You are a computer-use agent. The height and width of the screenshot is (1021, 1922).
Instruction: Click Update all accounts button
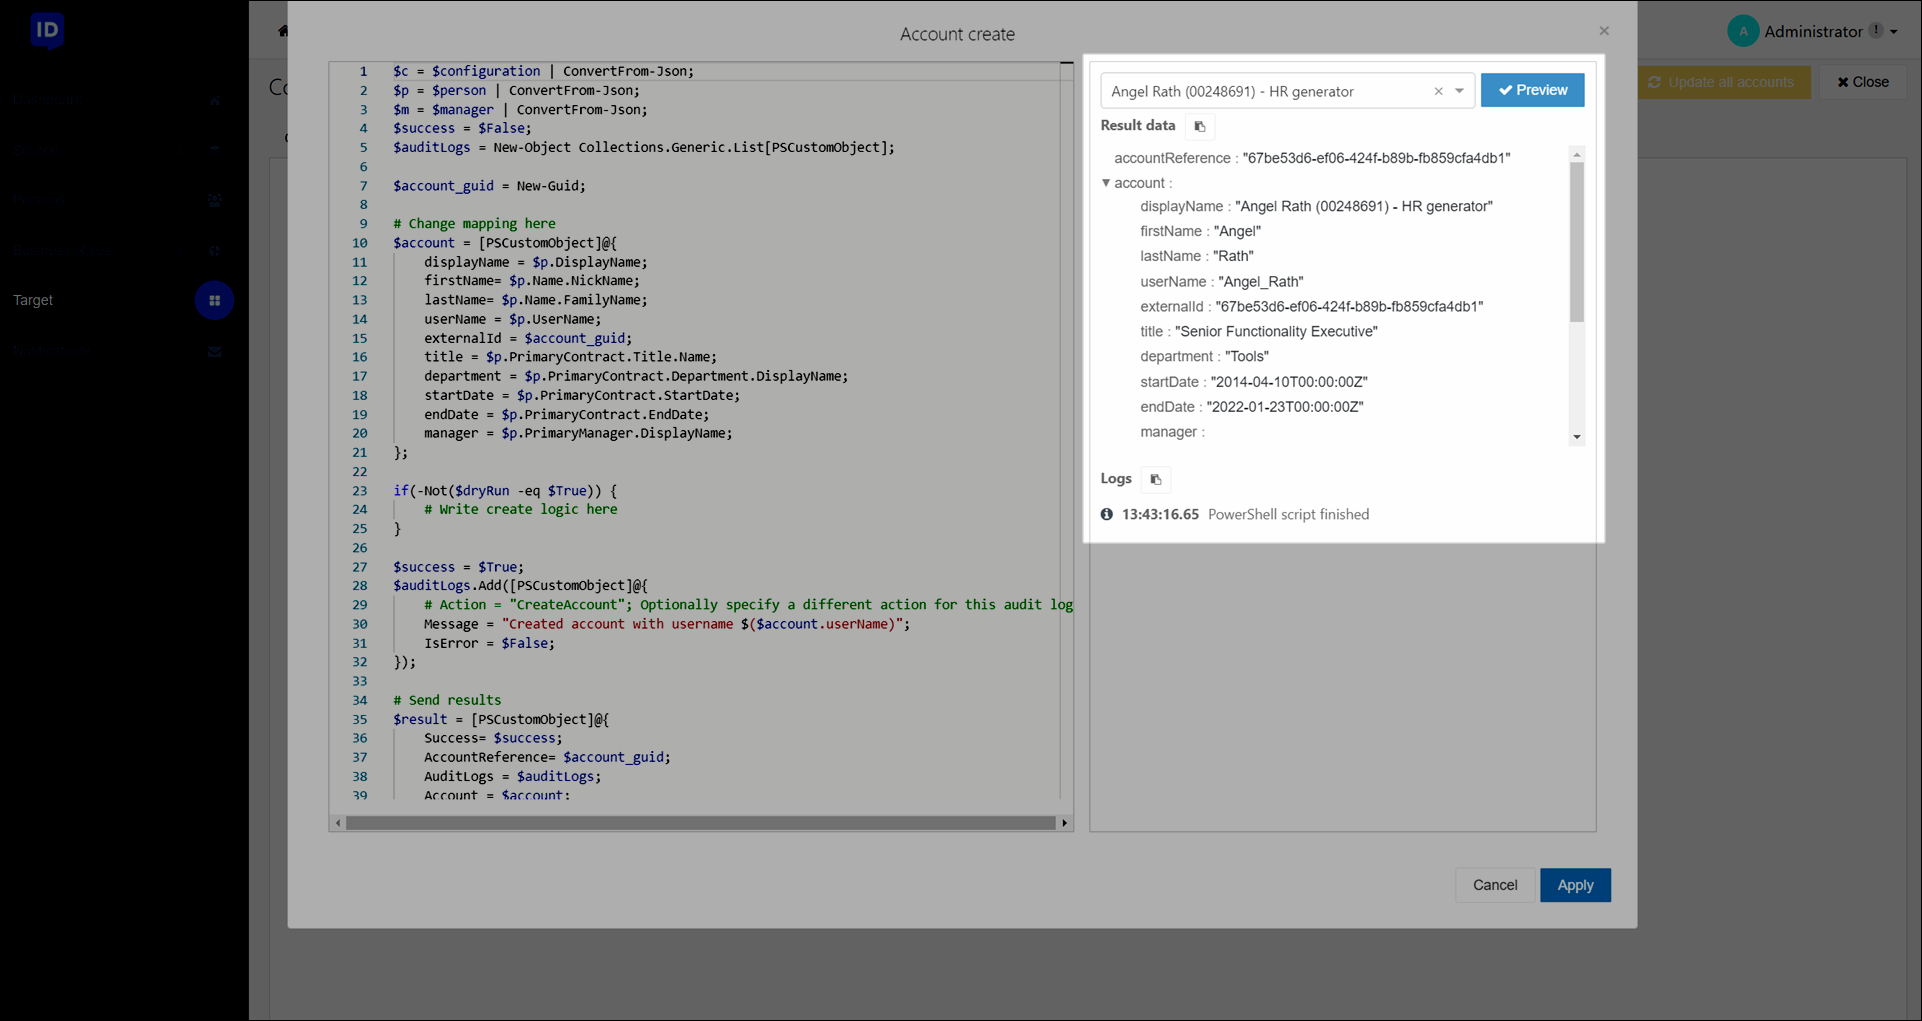point(1724,82)
